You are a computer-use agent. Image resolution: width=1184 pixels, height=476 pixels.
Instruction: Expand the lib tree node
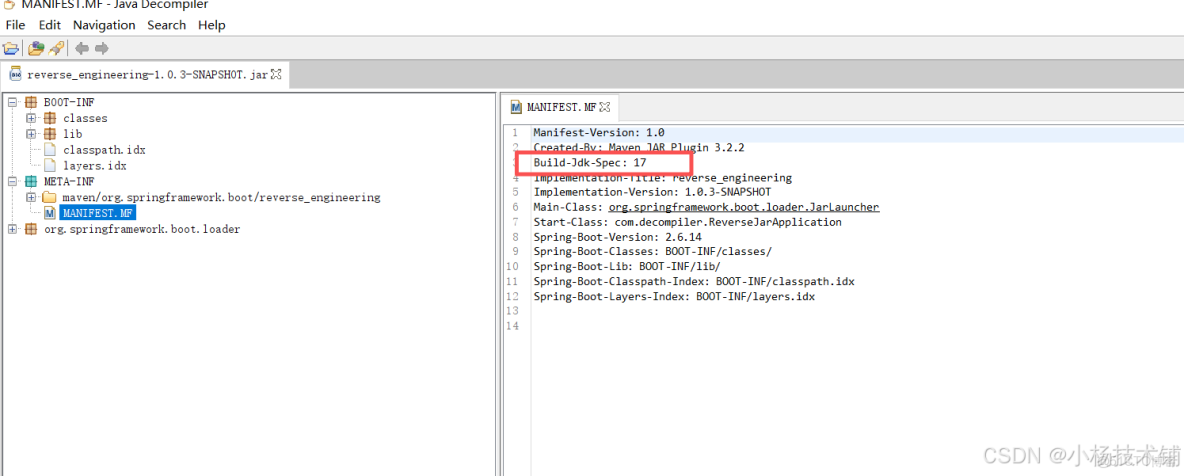31,134
